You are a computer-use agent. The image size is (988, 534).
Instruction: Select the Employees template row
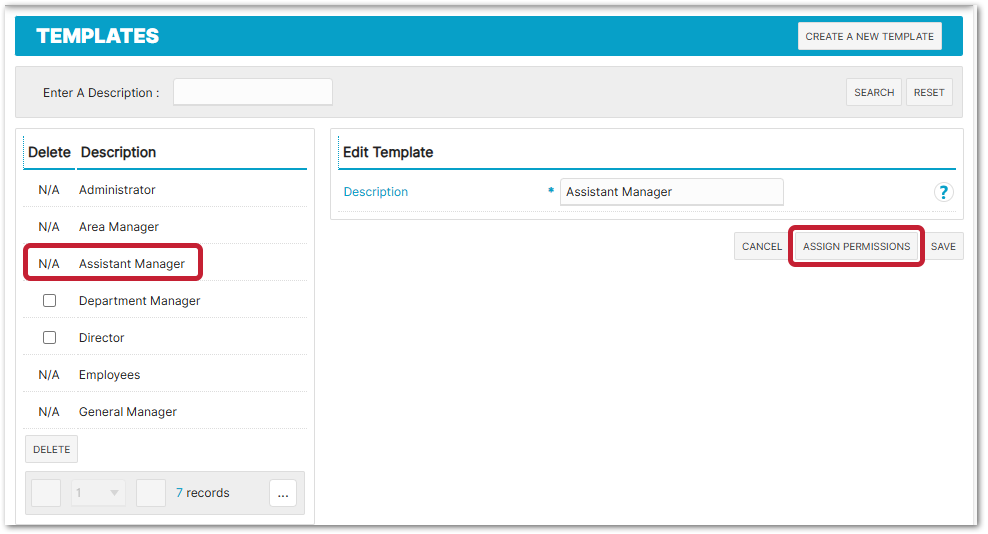110,375
